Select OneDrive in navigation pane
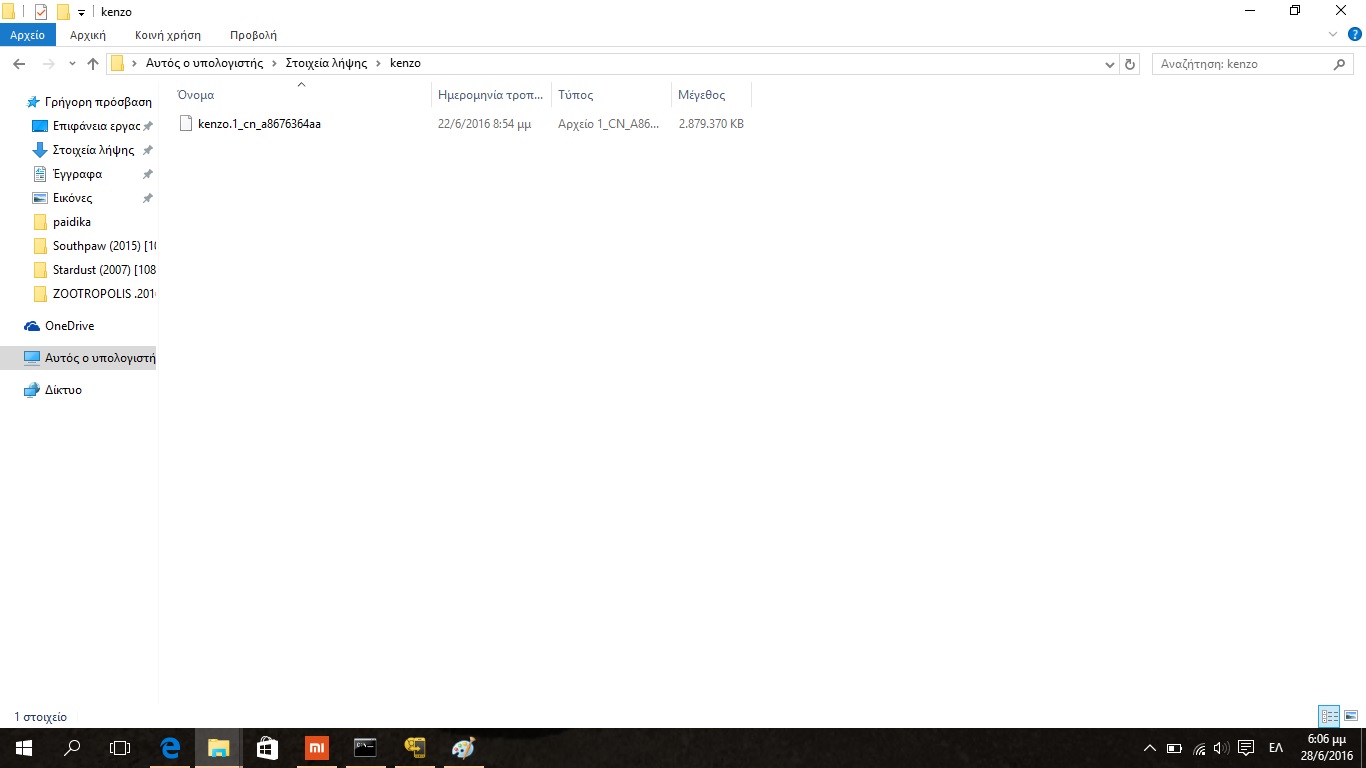Viewport: 1366px width, 768px height. point(69,326)
